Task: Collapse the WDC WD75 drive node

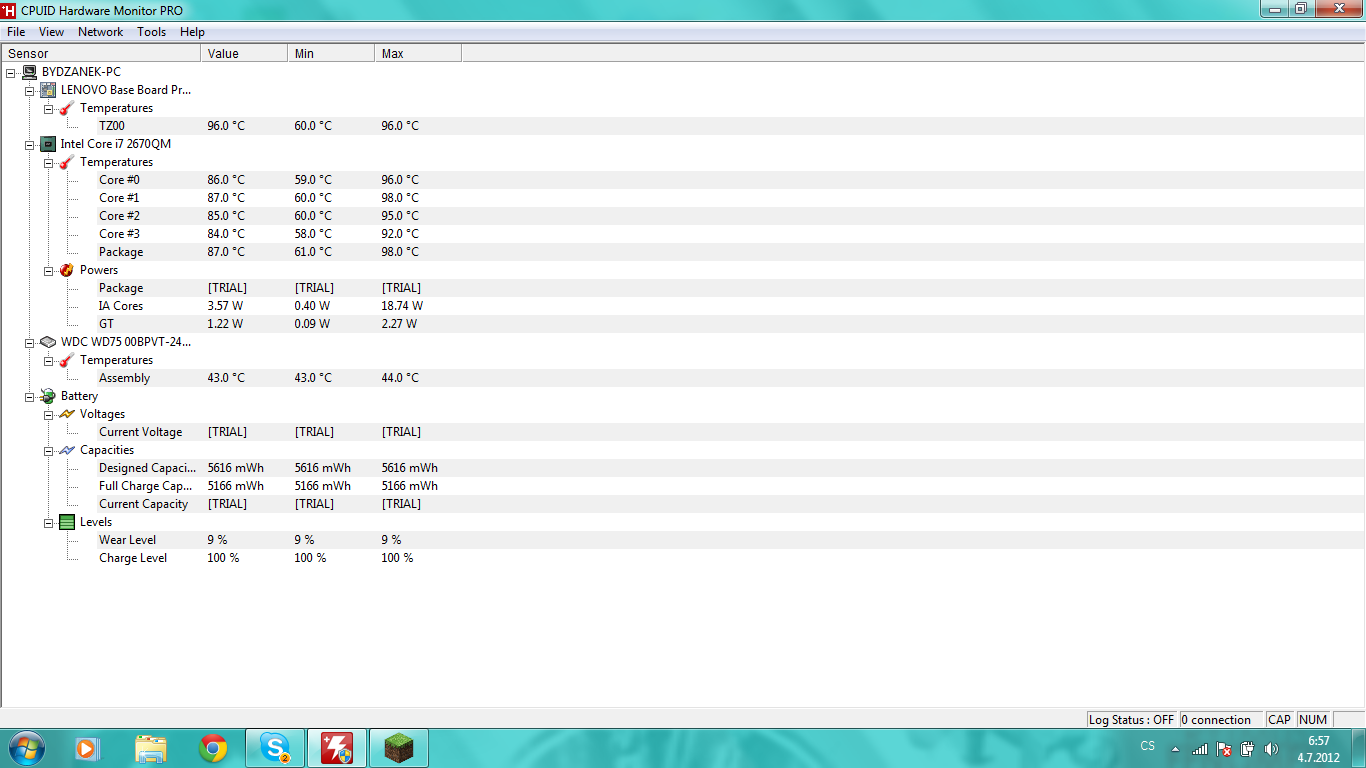Action: click(30, 342)
